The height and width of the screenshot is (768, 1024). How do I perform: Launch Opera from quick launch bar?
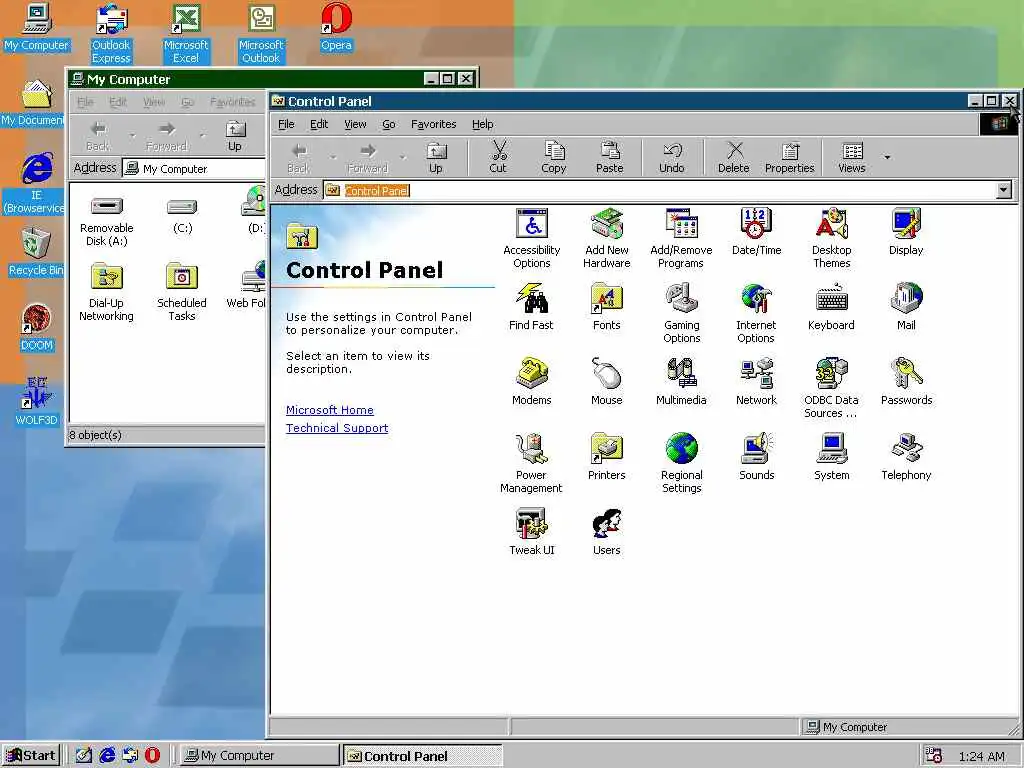pos(152,755)
